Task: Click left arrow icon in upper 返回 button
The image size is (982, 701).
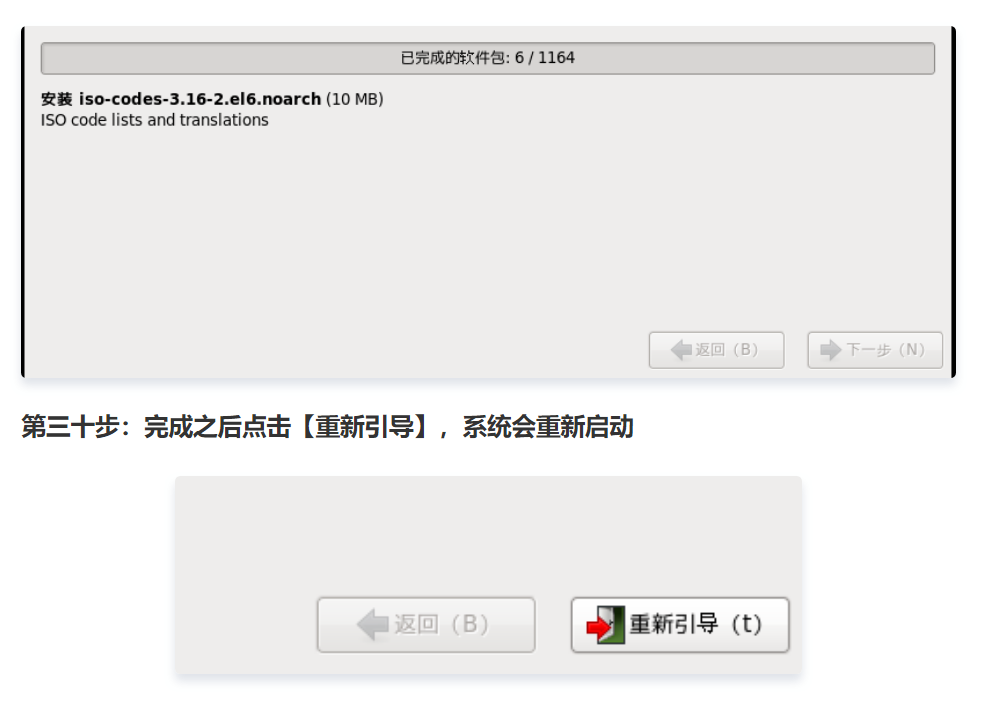Action: coord(681,350)
